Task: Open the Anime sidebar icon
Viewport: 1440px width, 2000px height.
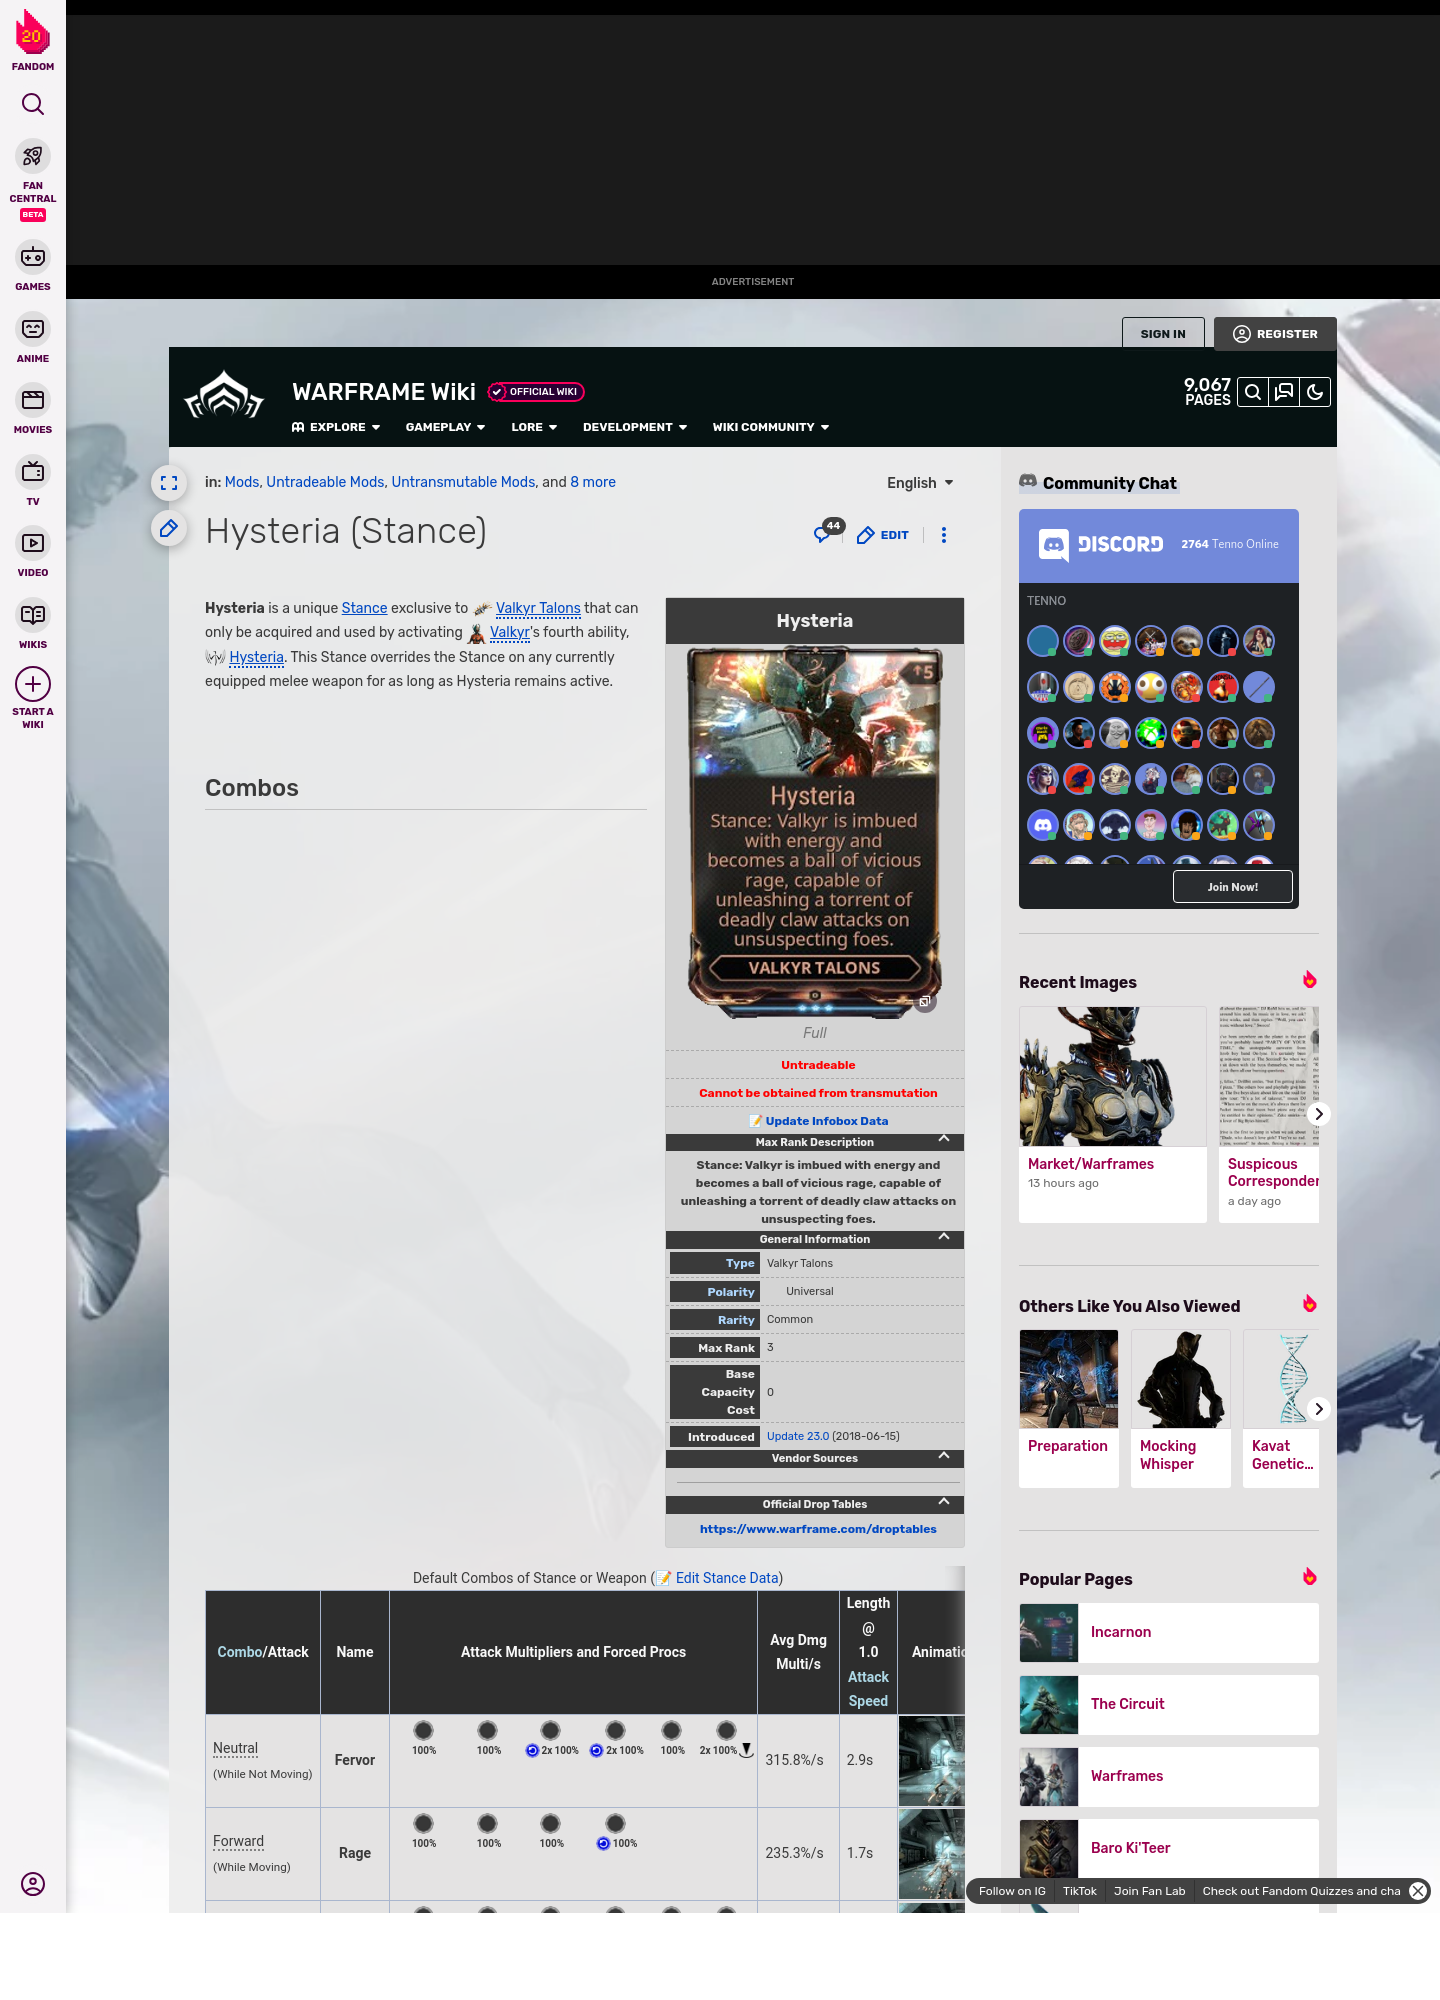Action: [33, 329]
